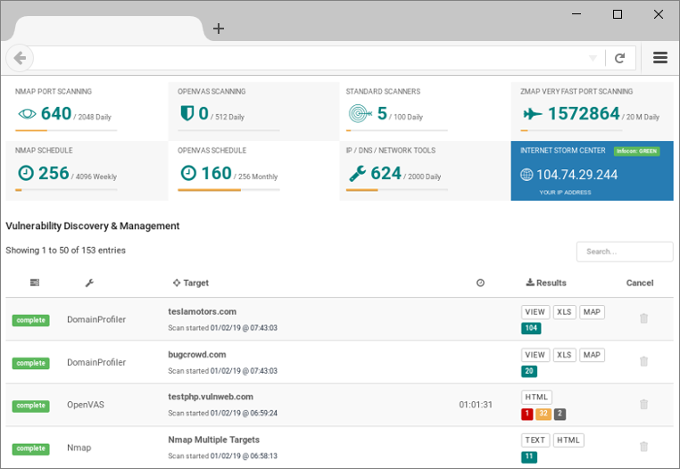
Task: Click the Nmap Port Scanning eye icon
Action: pos(27,114)
